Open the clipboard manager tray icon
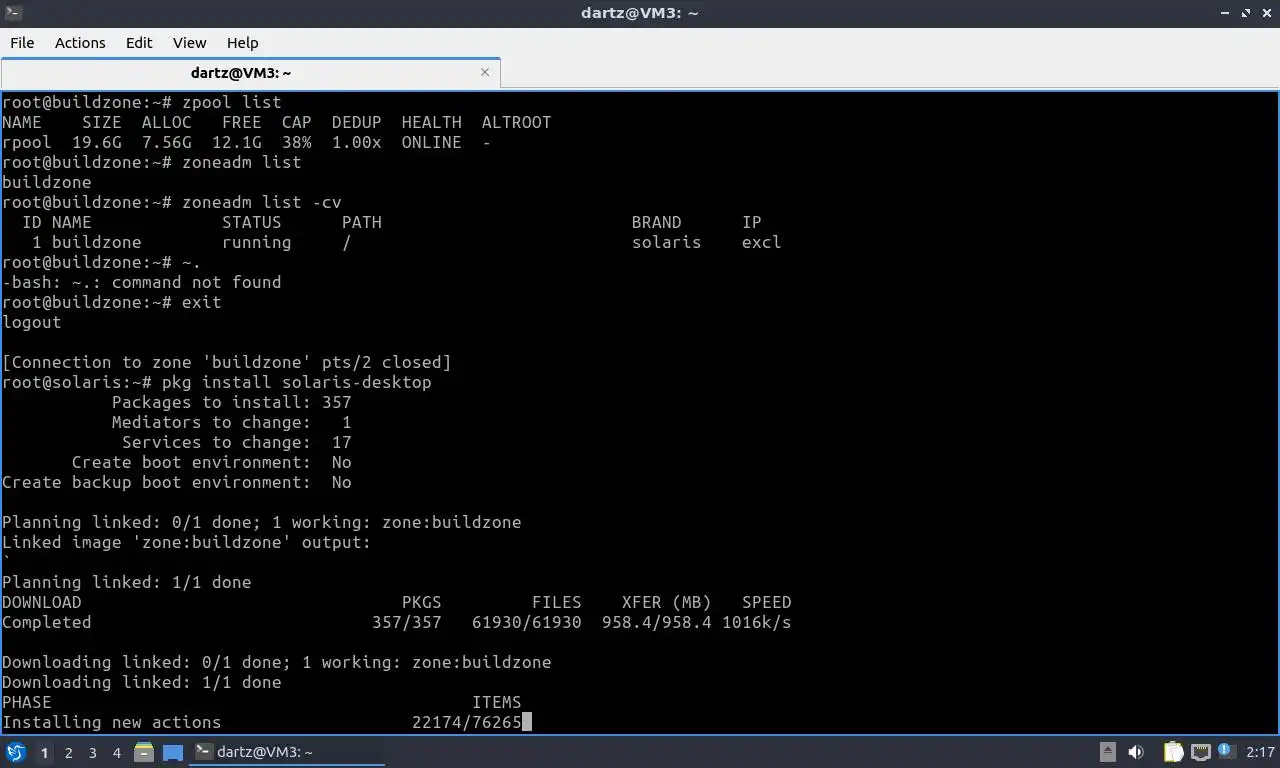The width and height of the screenshot is (1280, 768). point(1173,752)
